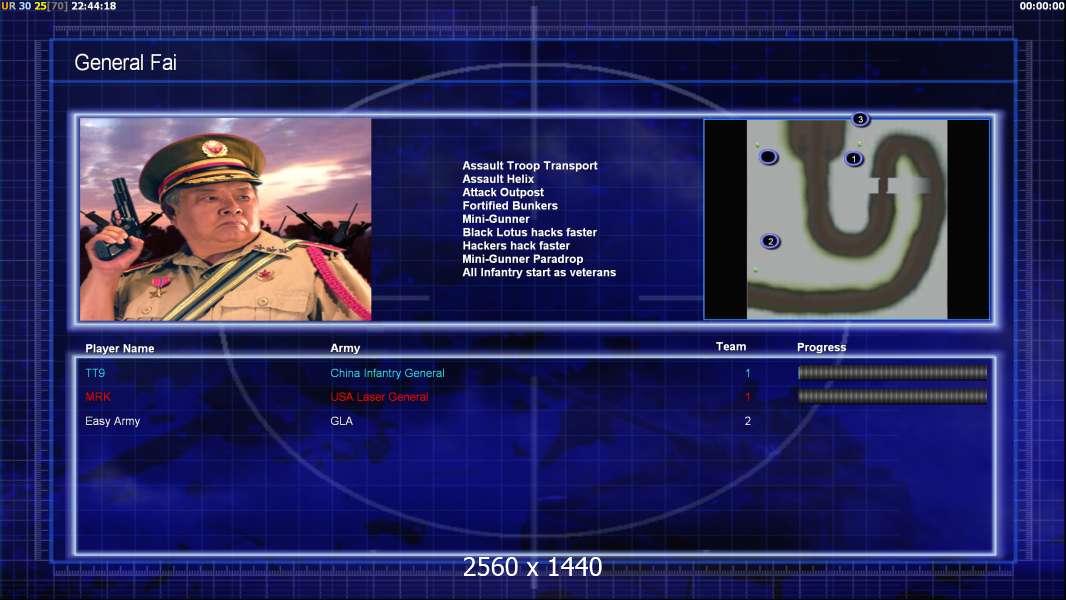This screenshot has height=600, width=1066.
Task: Select player name TT9
Action: coord(95,373)
